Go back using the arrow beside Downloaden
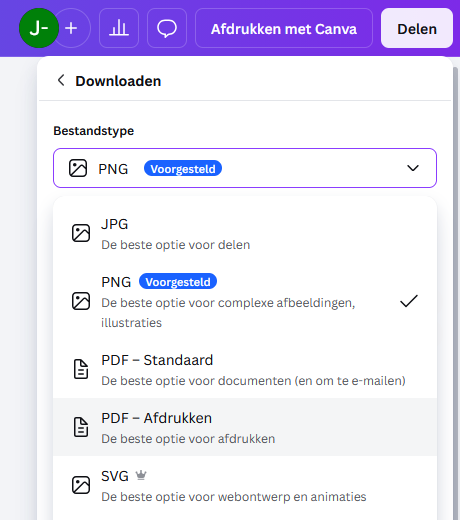460x520 pixels. (x=61, y=80)
